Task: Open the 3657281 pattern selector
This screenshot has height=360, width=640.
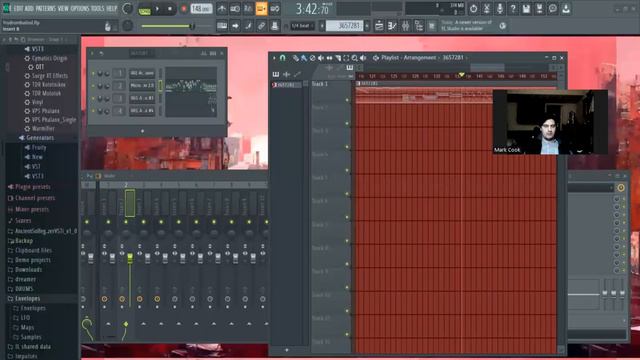Action: click(x=344, y=26)
